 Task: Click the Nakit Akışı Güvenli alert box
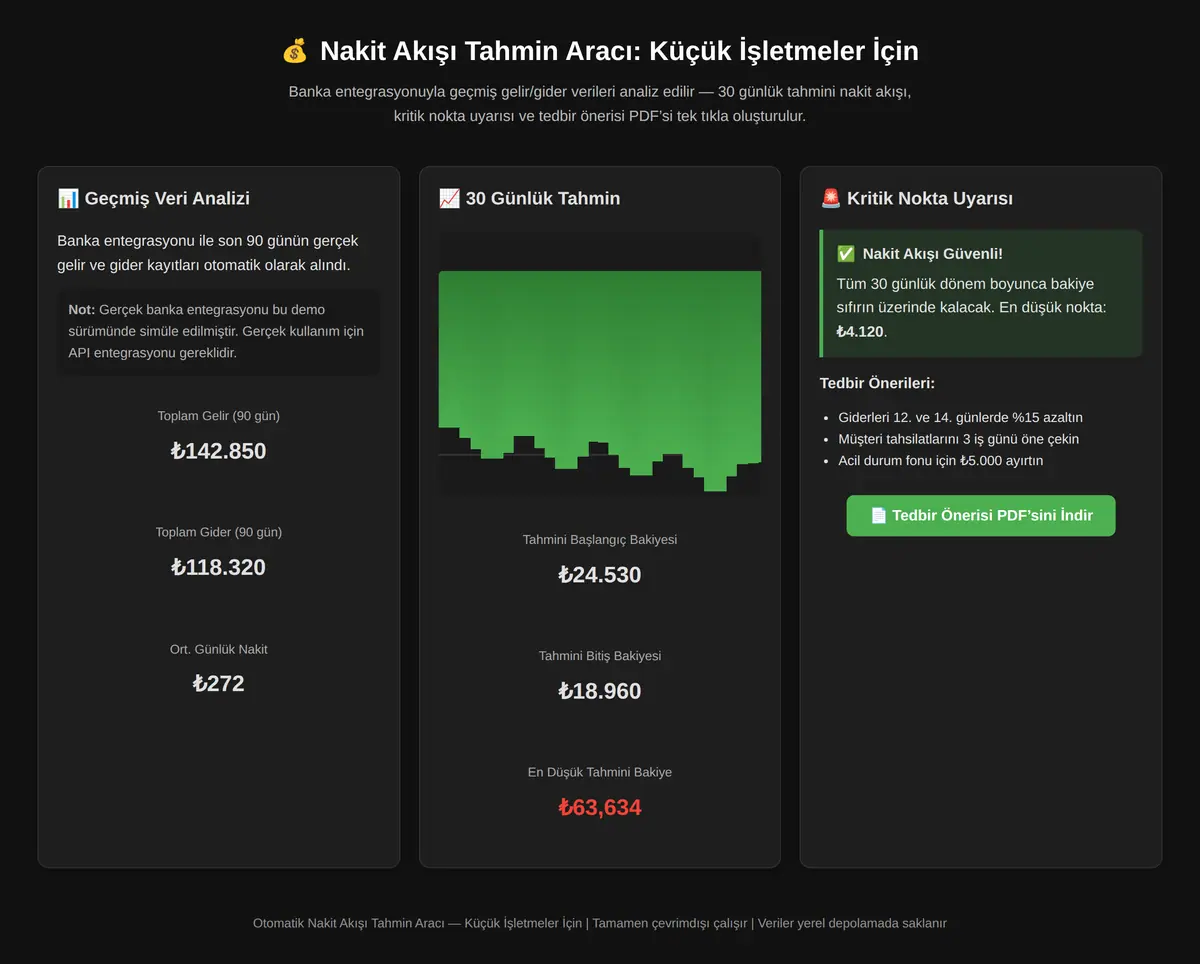tap(981, 293)
